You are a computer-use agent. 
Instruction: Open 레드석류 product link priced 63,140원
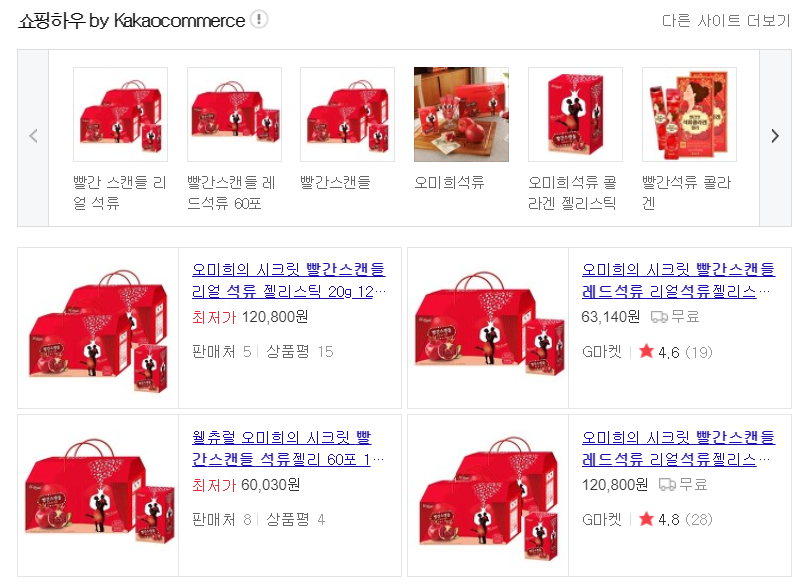point(678,280)
